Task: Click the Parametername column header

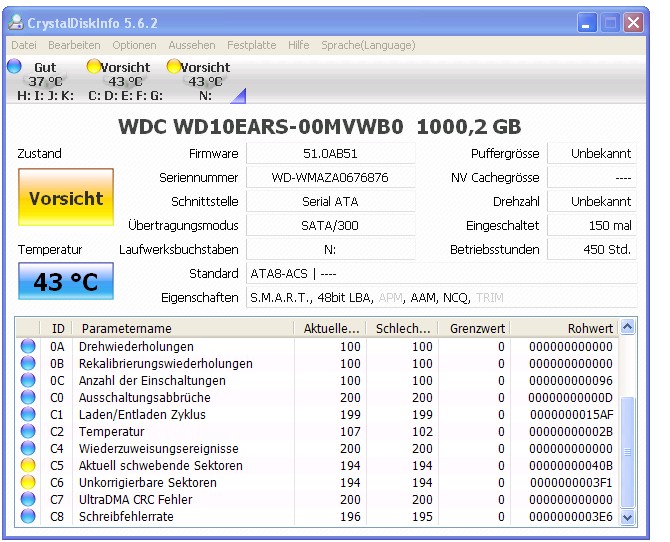Action: click(x=183, y=328)
